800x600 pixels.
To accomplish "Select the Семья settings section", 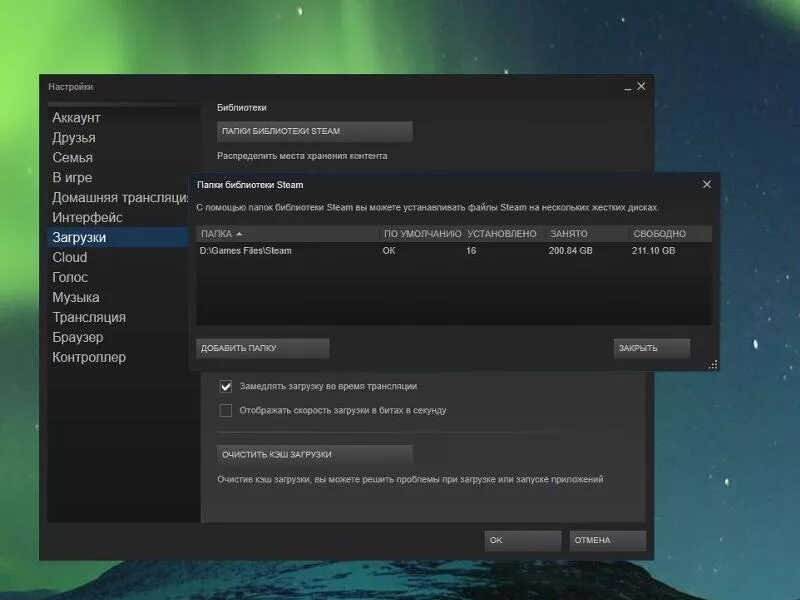I will click(x=72, y=157).
